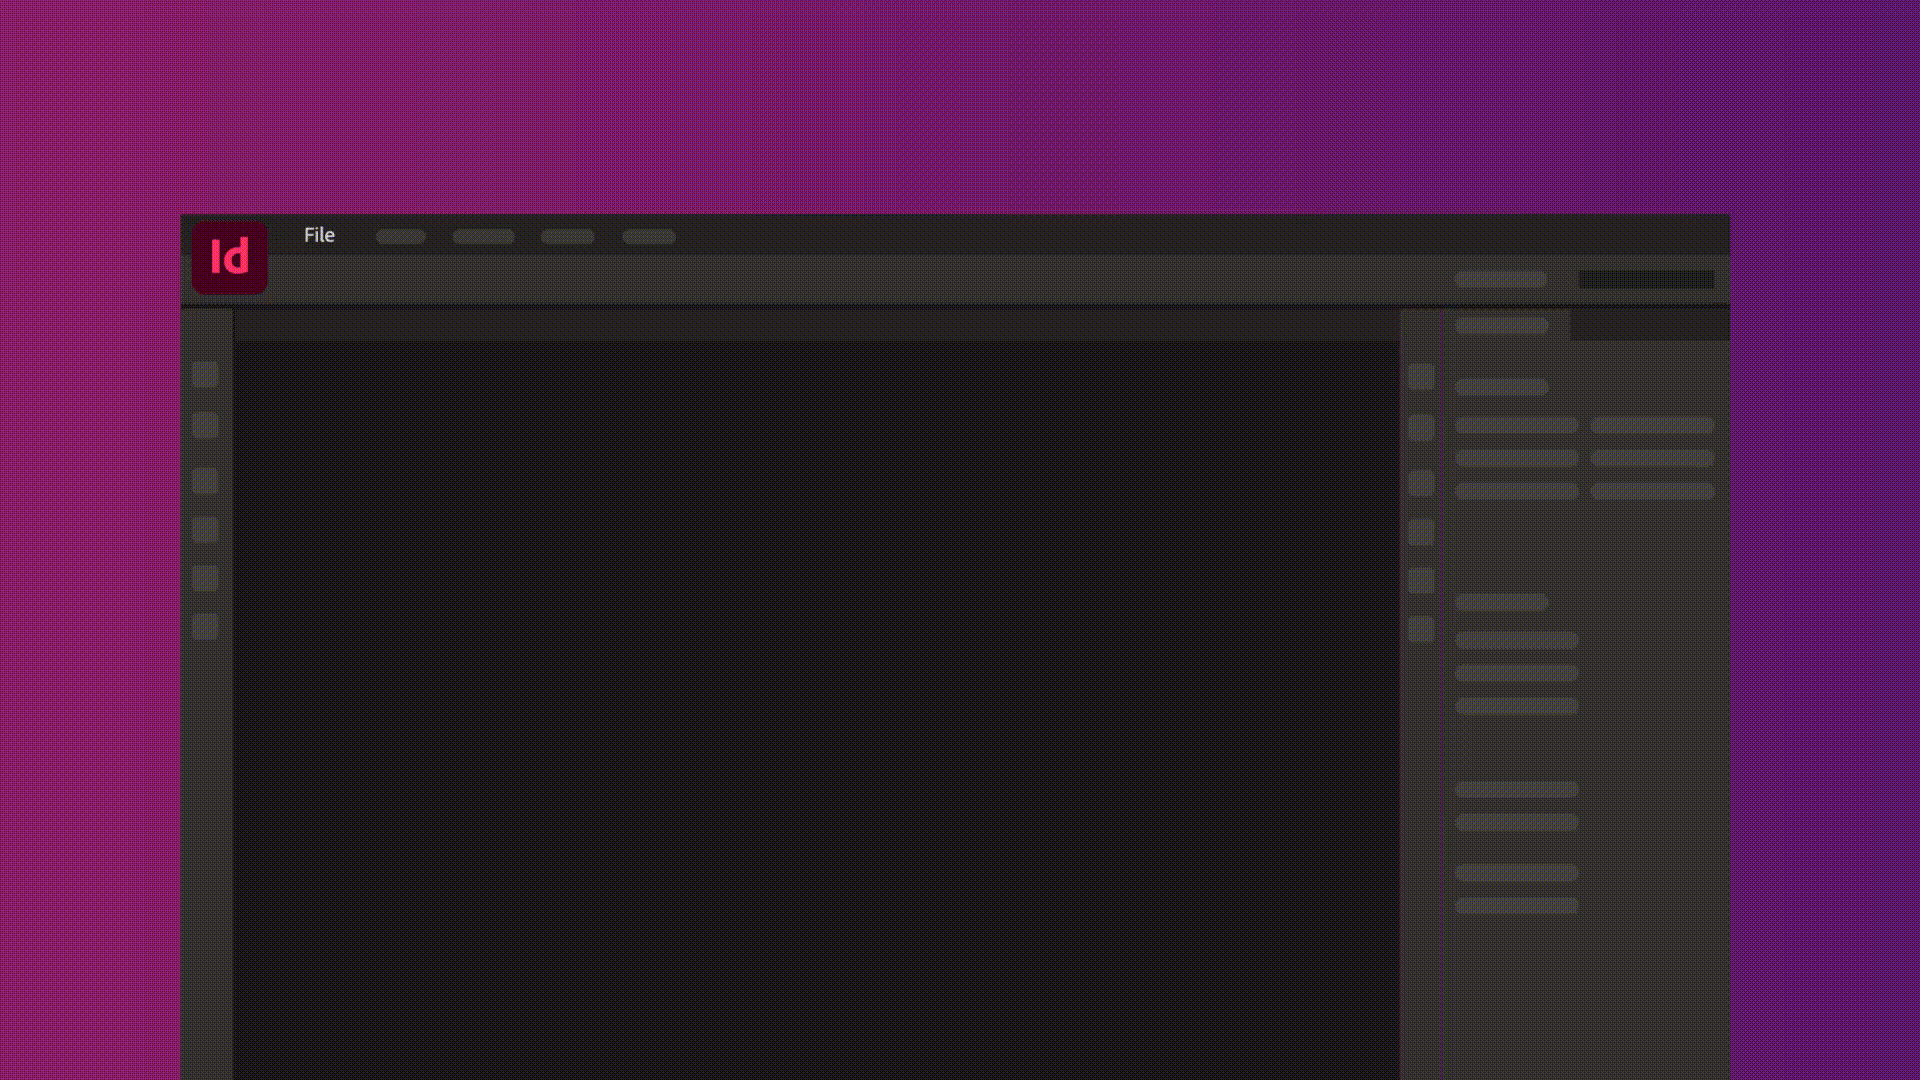Open the File menu
The image size is (1920, 1080).
click(318, 235)
